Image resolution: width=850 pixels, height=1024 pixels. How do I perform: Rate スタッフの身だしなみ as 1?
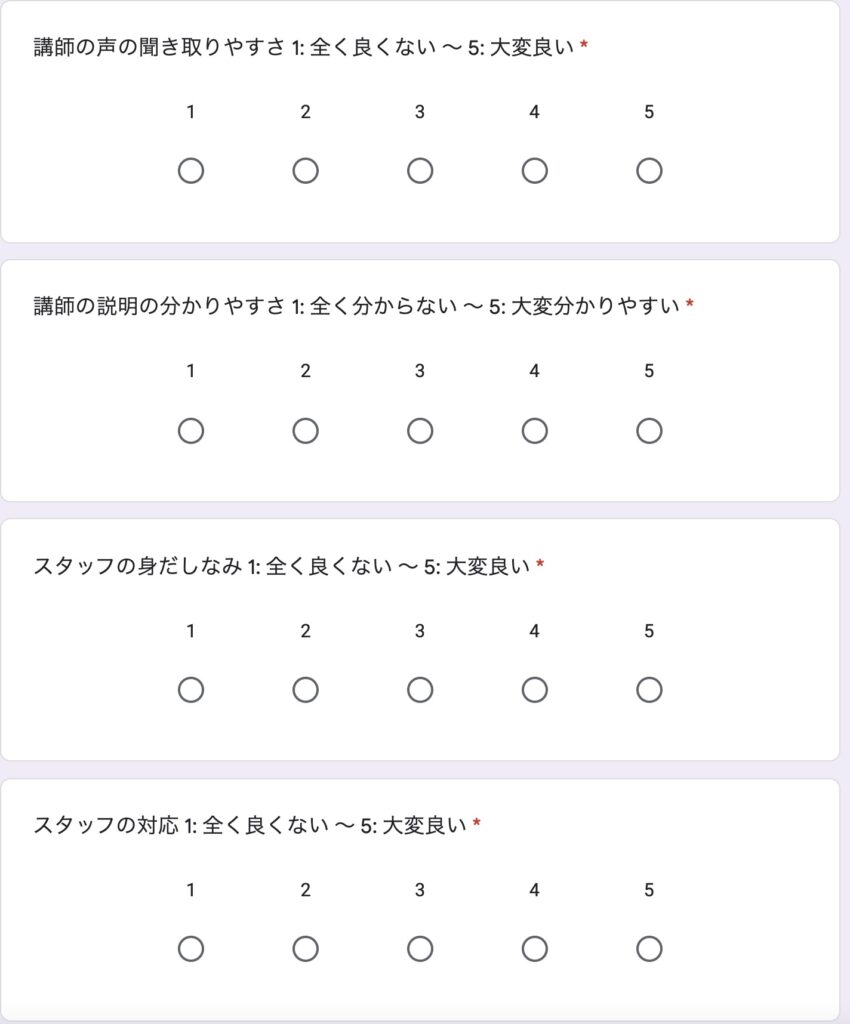(191, 690)
